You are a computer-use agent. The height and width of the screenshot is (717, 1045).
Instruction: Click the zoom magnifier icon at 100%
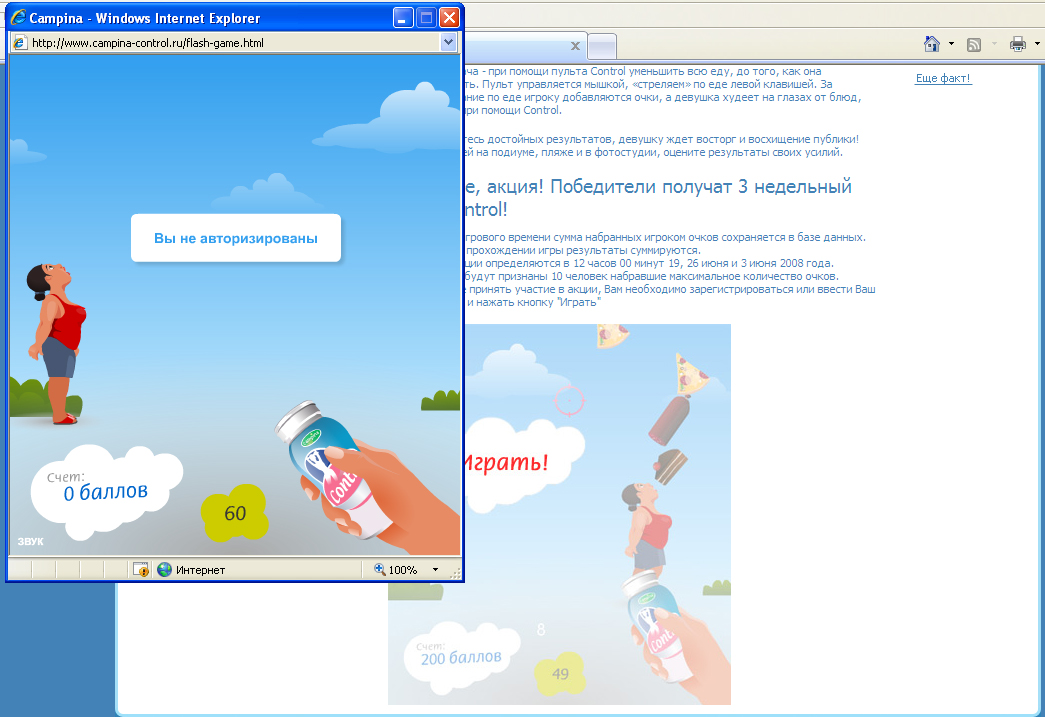[380, 569]
